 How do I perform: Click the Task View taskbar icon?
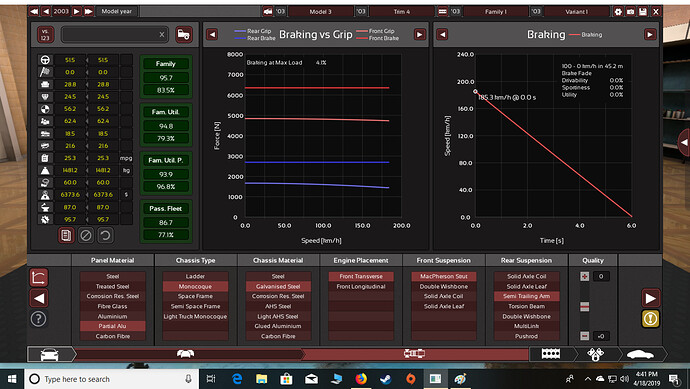pos(211,379)
